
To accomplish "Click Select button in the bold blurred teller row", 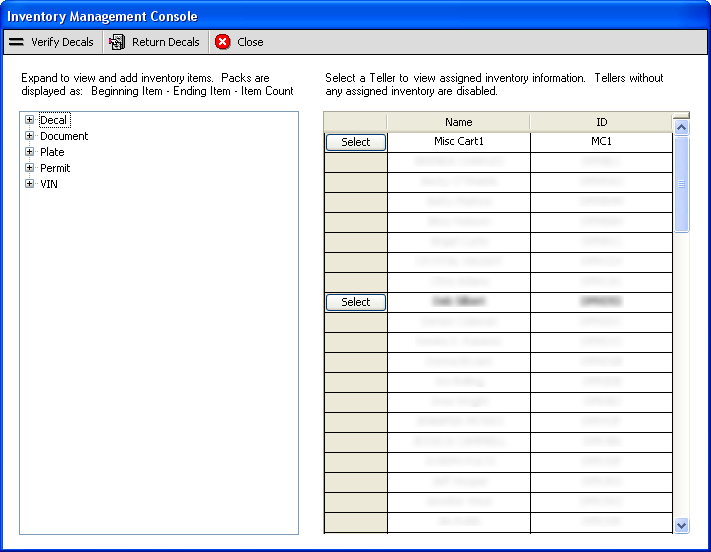I will coord(356,302).
